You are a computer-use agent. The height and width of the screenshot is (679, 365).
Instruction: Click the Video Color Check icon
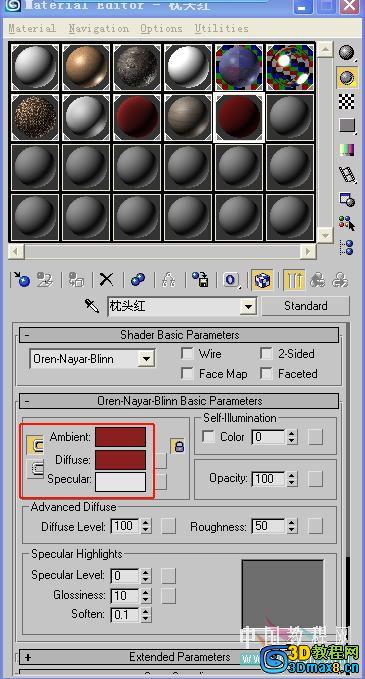click(347, 150)
